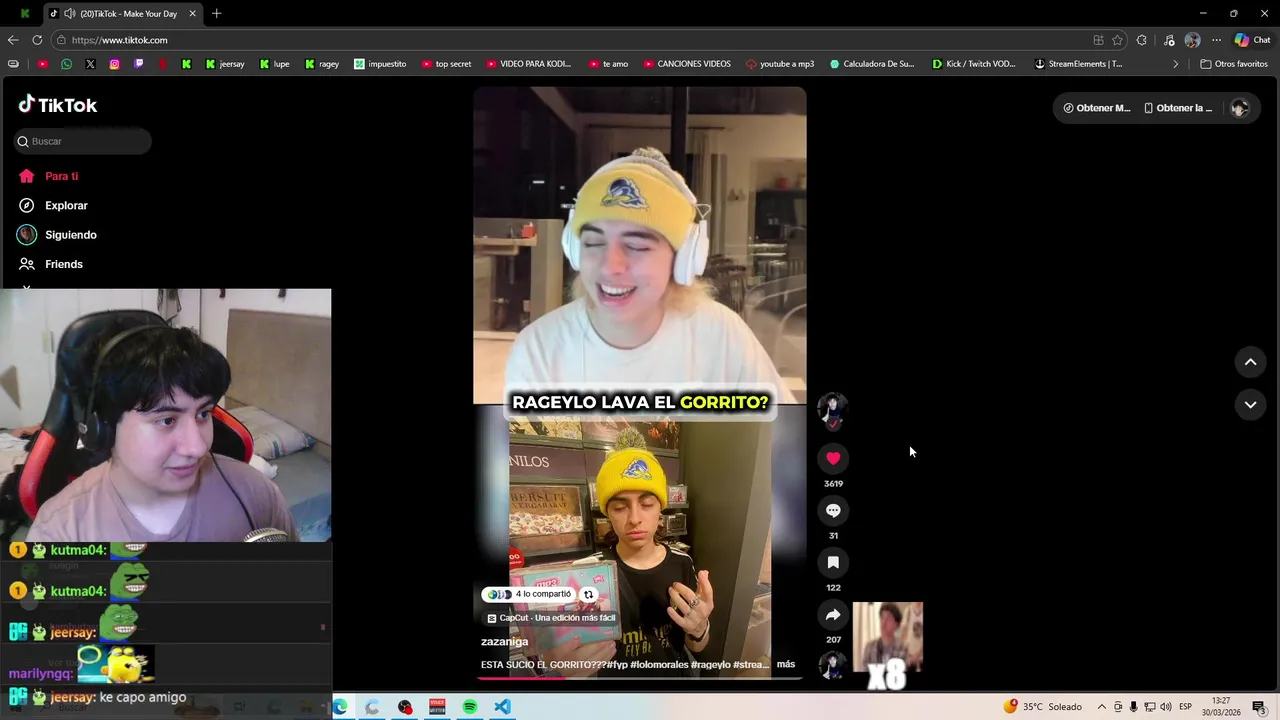The image size is (1280, 720).
Task: Focus the Buscar search field
Action: (x=83, y=141)
